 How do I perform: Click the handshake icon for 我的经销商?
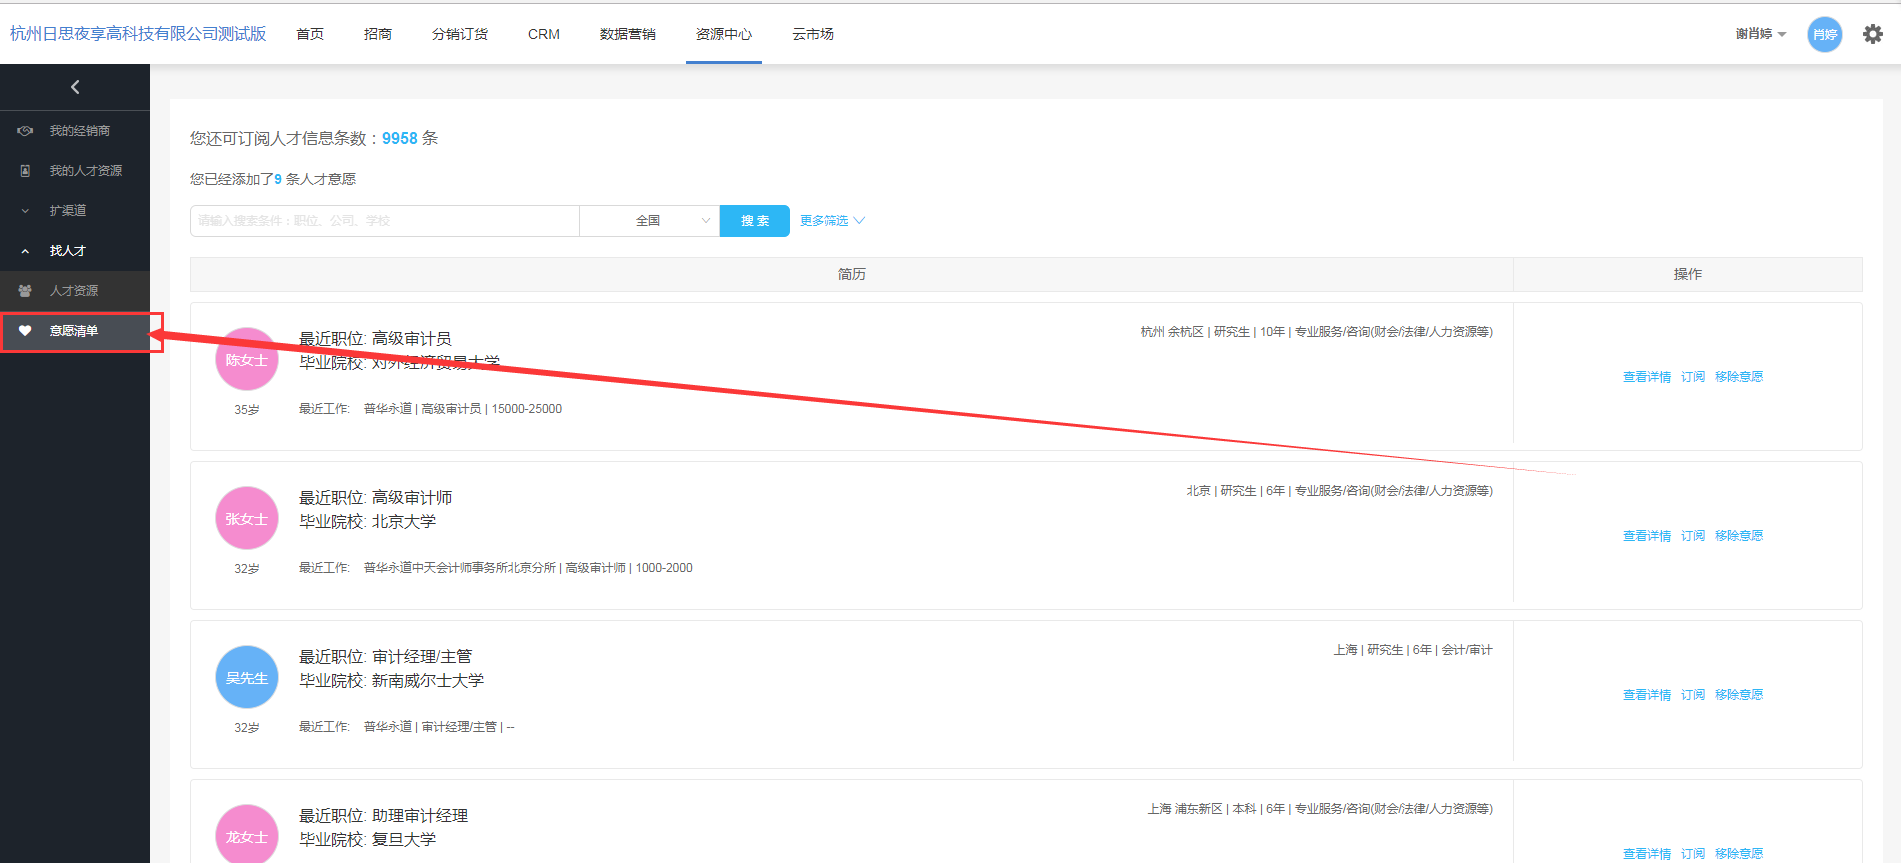(25, 131)
